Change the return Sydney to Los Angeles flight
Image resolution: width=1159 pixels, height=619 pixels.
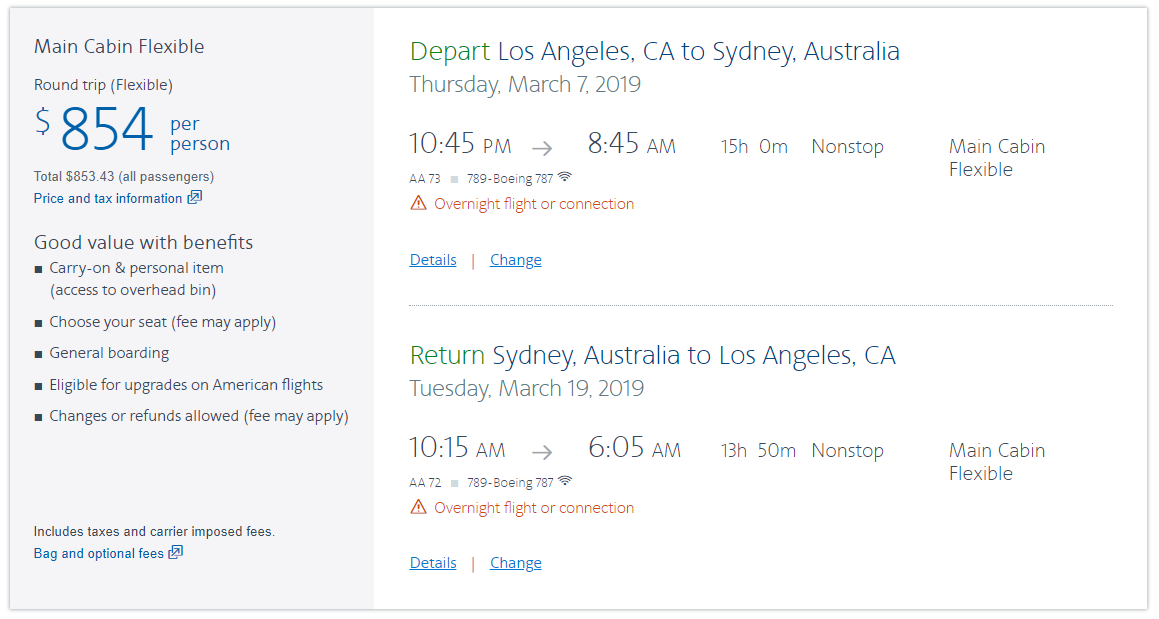coord(516,563)
